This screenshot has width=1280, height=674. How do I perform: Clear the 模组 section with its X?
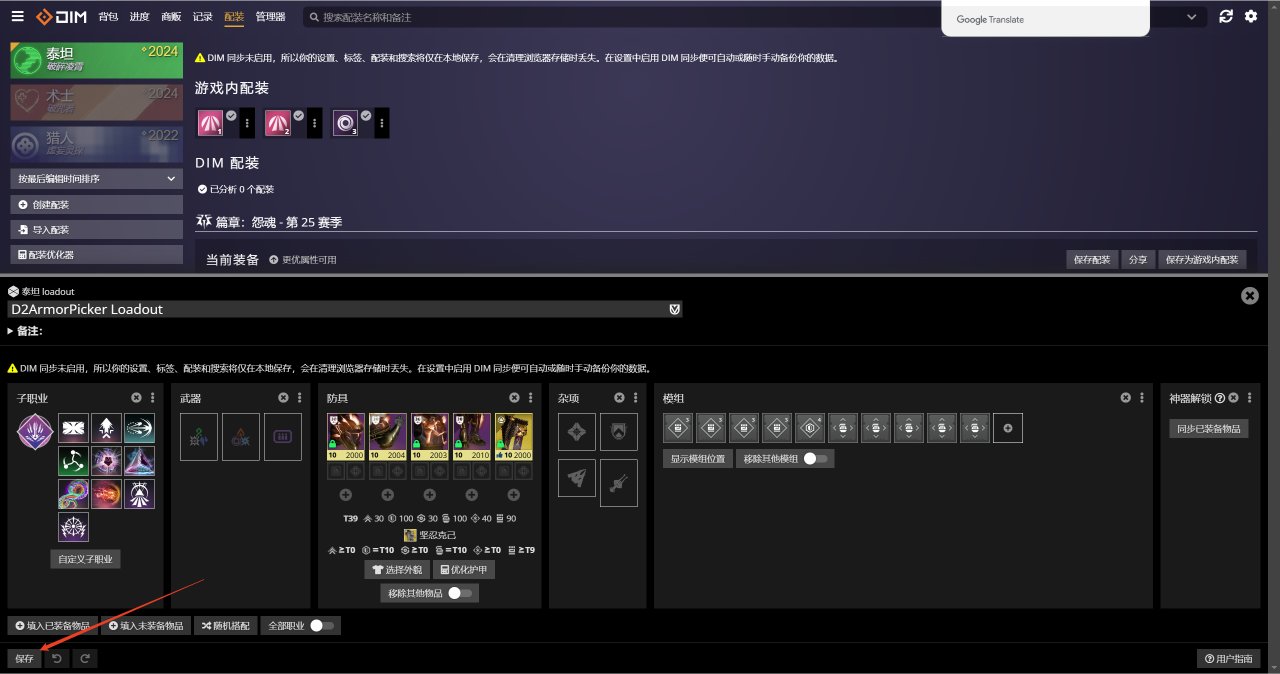1126,398
